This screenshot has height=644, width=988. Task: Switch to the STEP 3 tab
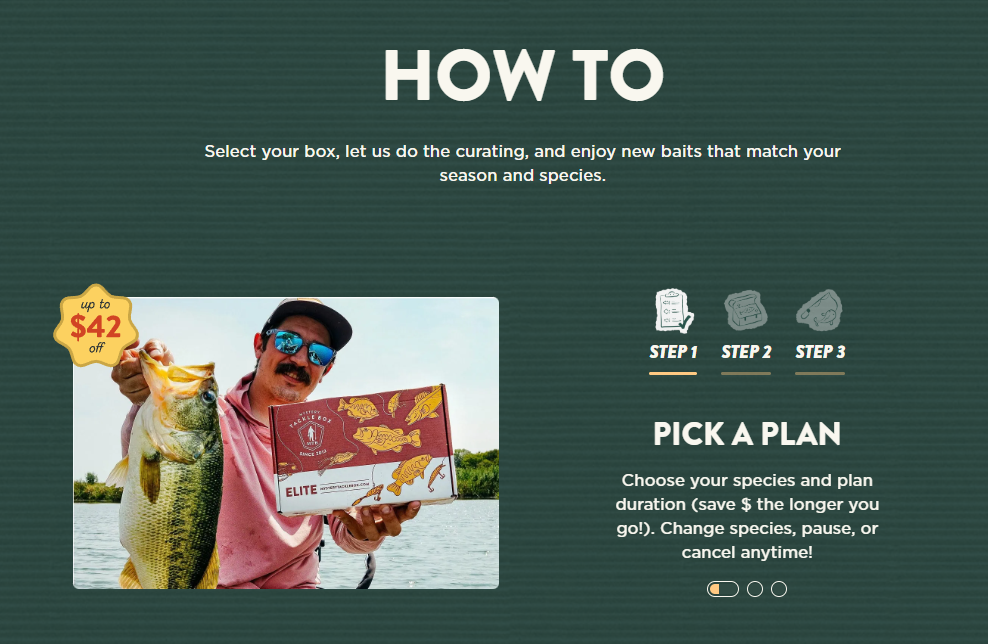coord(820,352)
